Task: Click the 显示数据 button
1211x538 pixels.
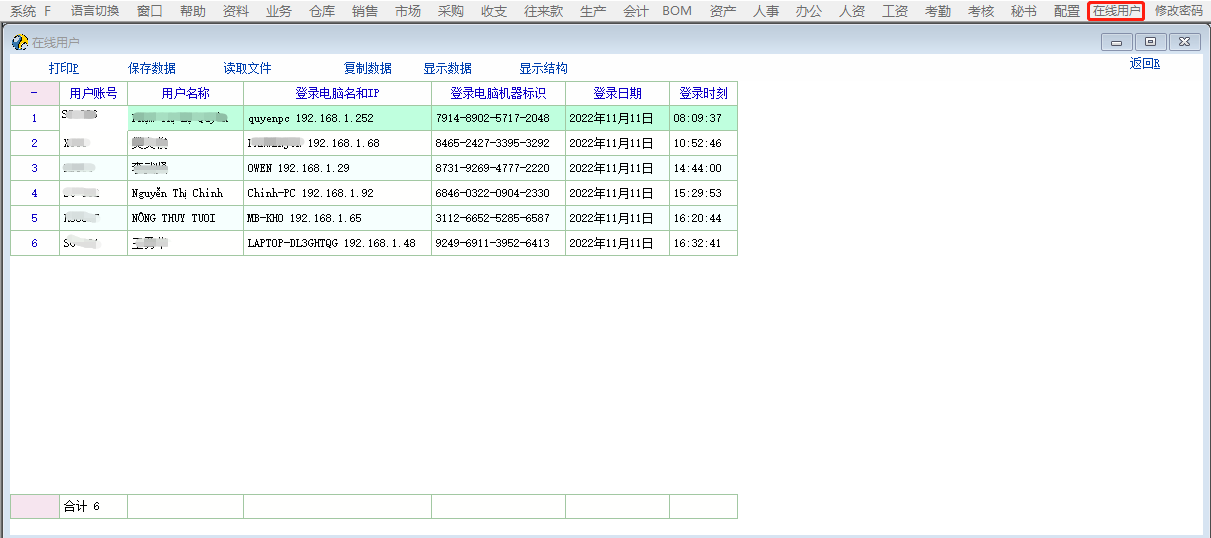Action: (x=447, y=68)
